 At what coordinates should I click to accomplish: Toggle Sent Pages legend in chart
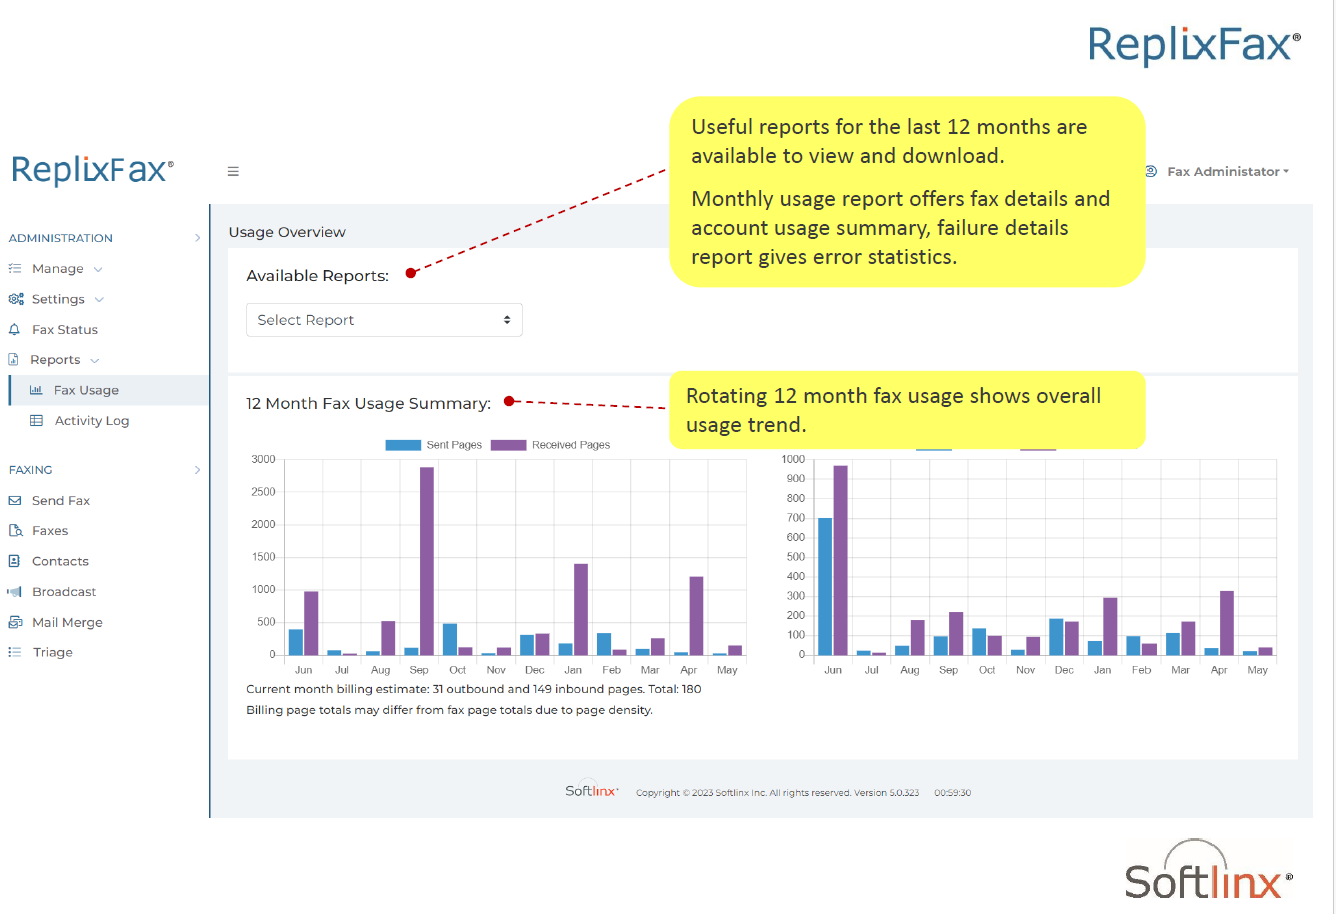point(434,445)
